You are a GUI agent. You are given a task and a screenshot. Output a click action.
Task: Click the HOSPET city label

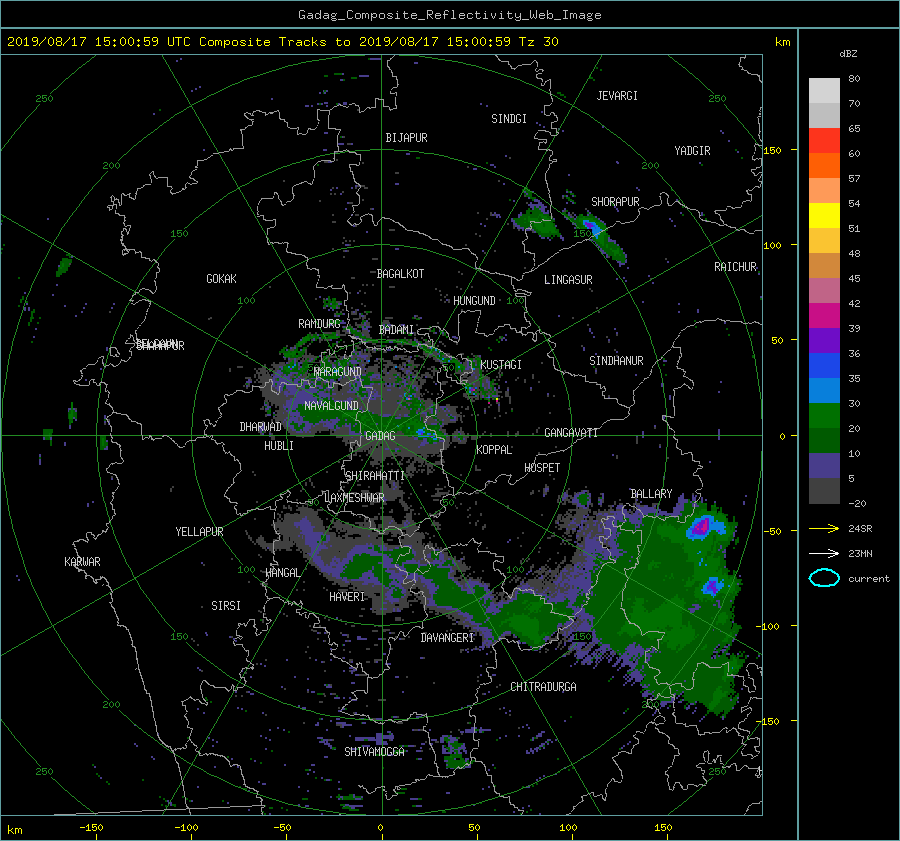click(542, 468)
